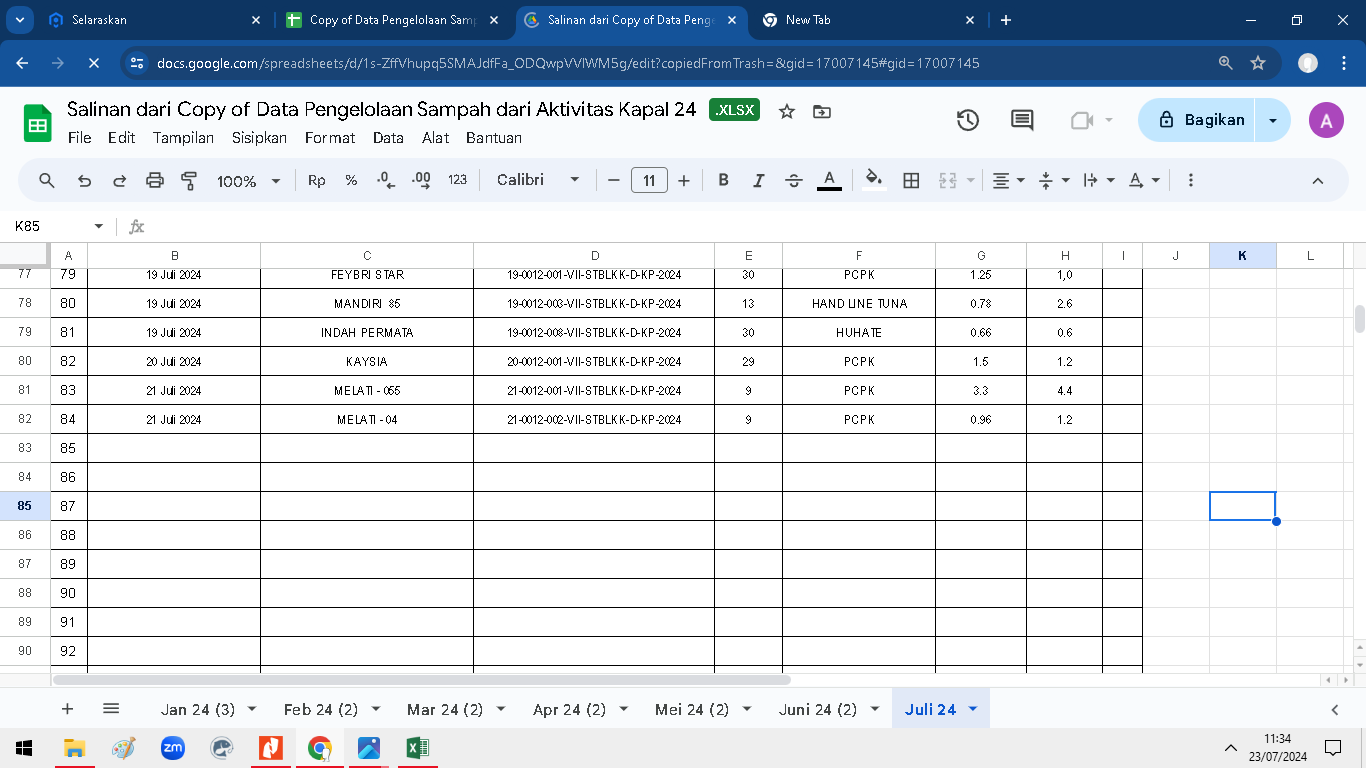Screen dimensions: 1366x768
Task: Show the all sheets list
Action: tap(111, 709)
